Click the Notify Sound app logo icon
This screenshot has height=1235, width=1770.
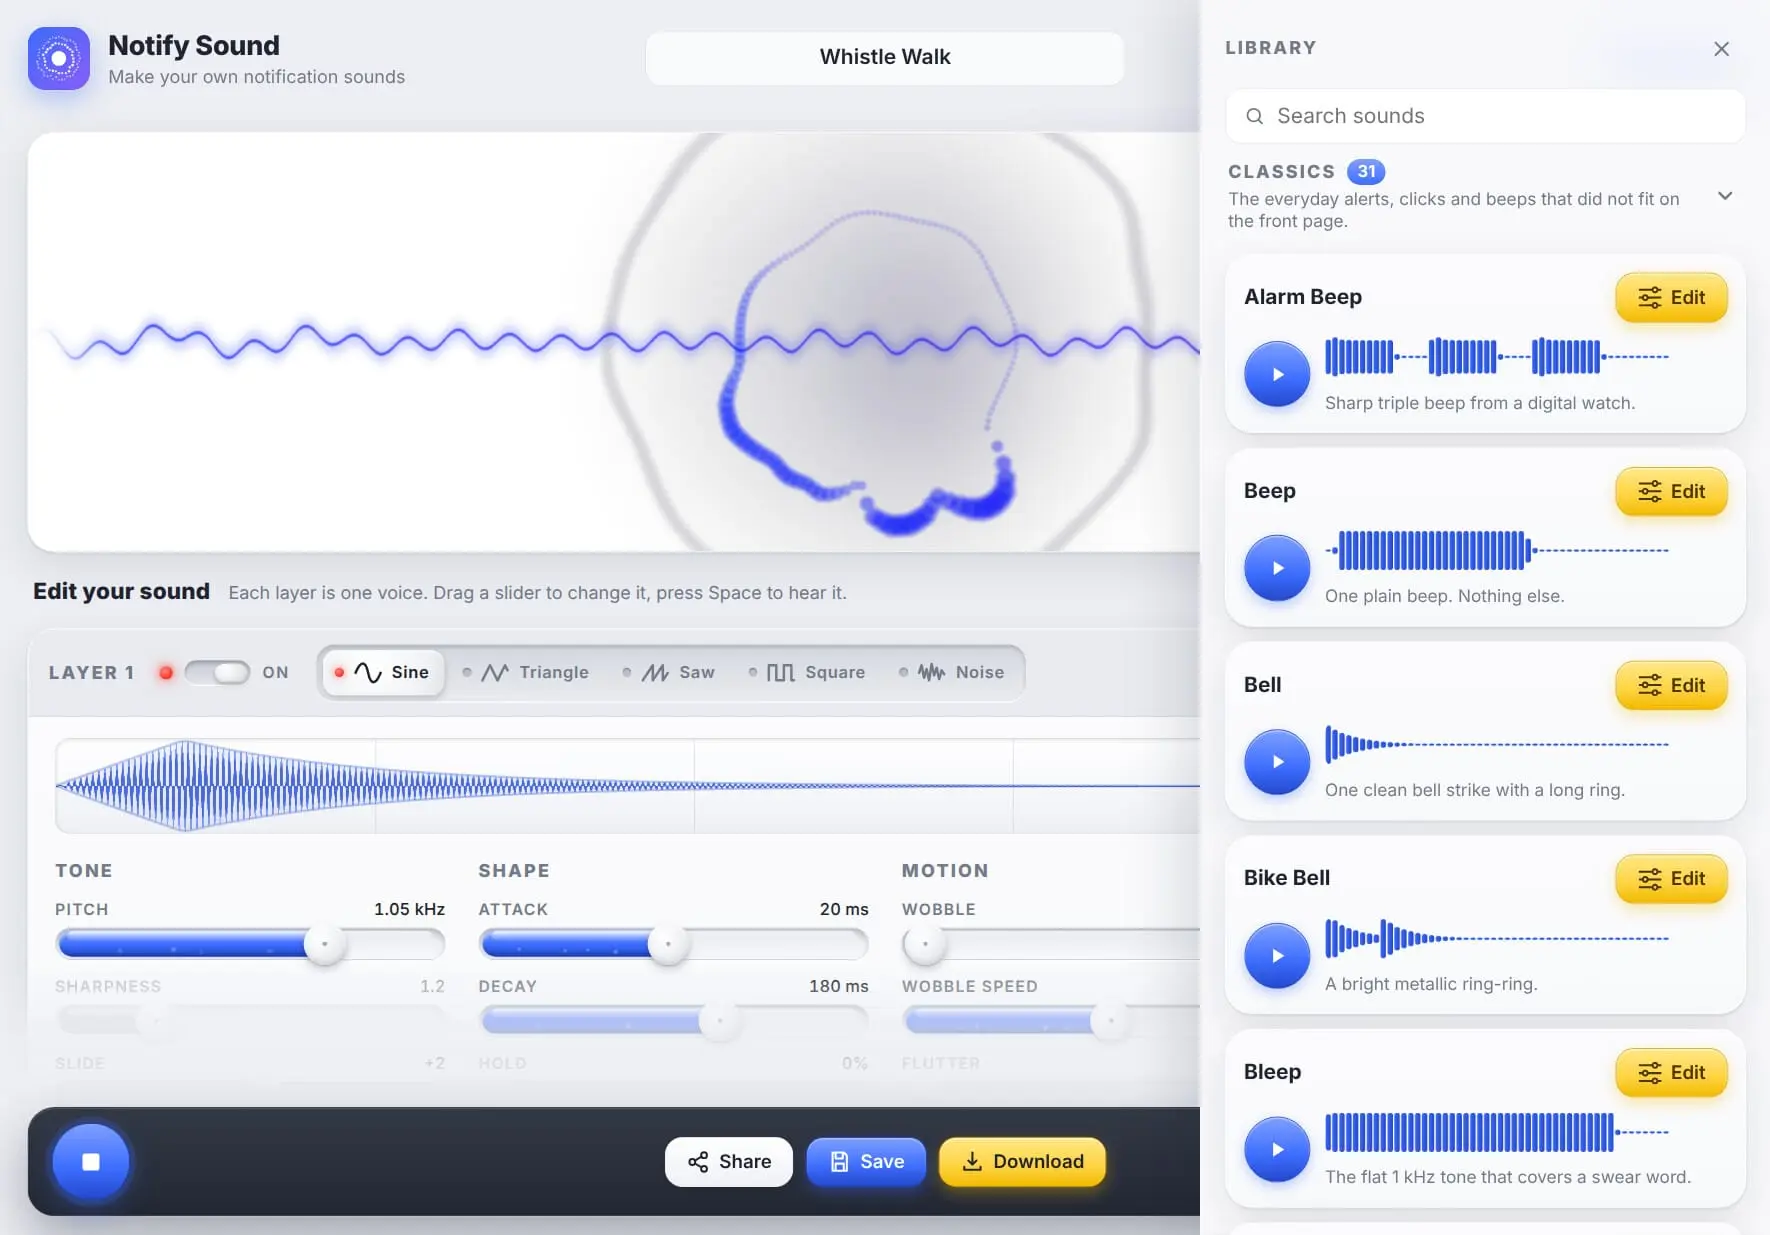[x=59, y=59]
